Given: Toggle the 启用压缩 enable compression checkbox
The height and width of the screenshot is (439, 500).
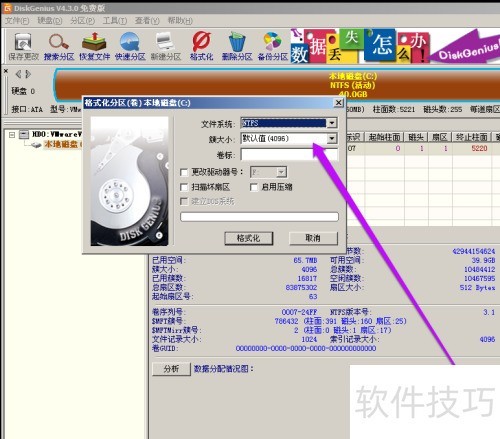Looking at the screenshot, I should click(254, 187).
